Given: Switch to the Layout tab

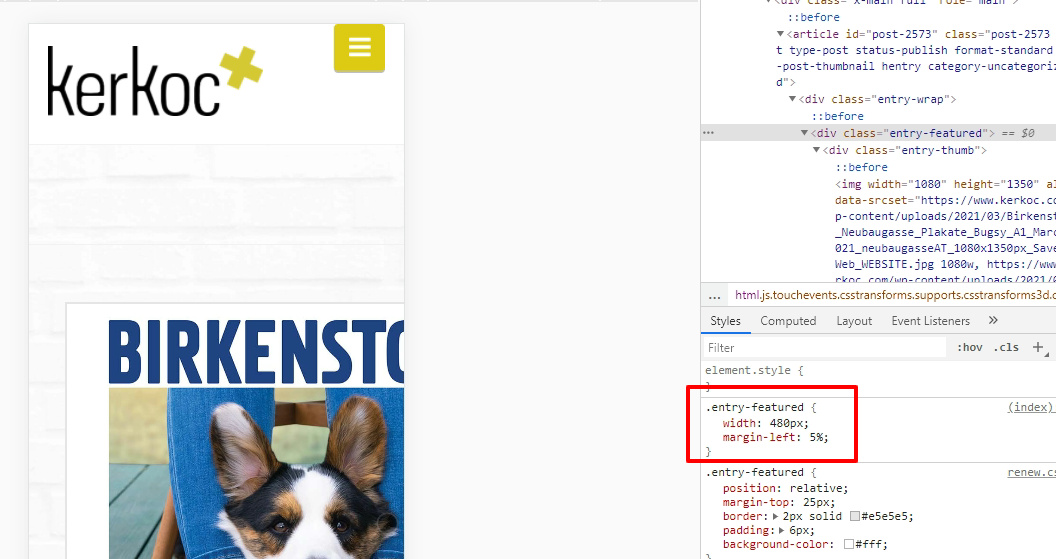Looking at the screenshot, I should [x=854, y=321].
